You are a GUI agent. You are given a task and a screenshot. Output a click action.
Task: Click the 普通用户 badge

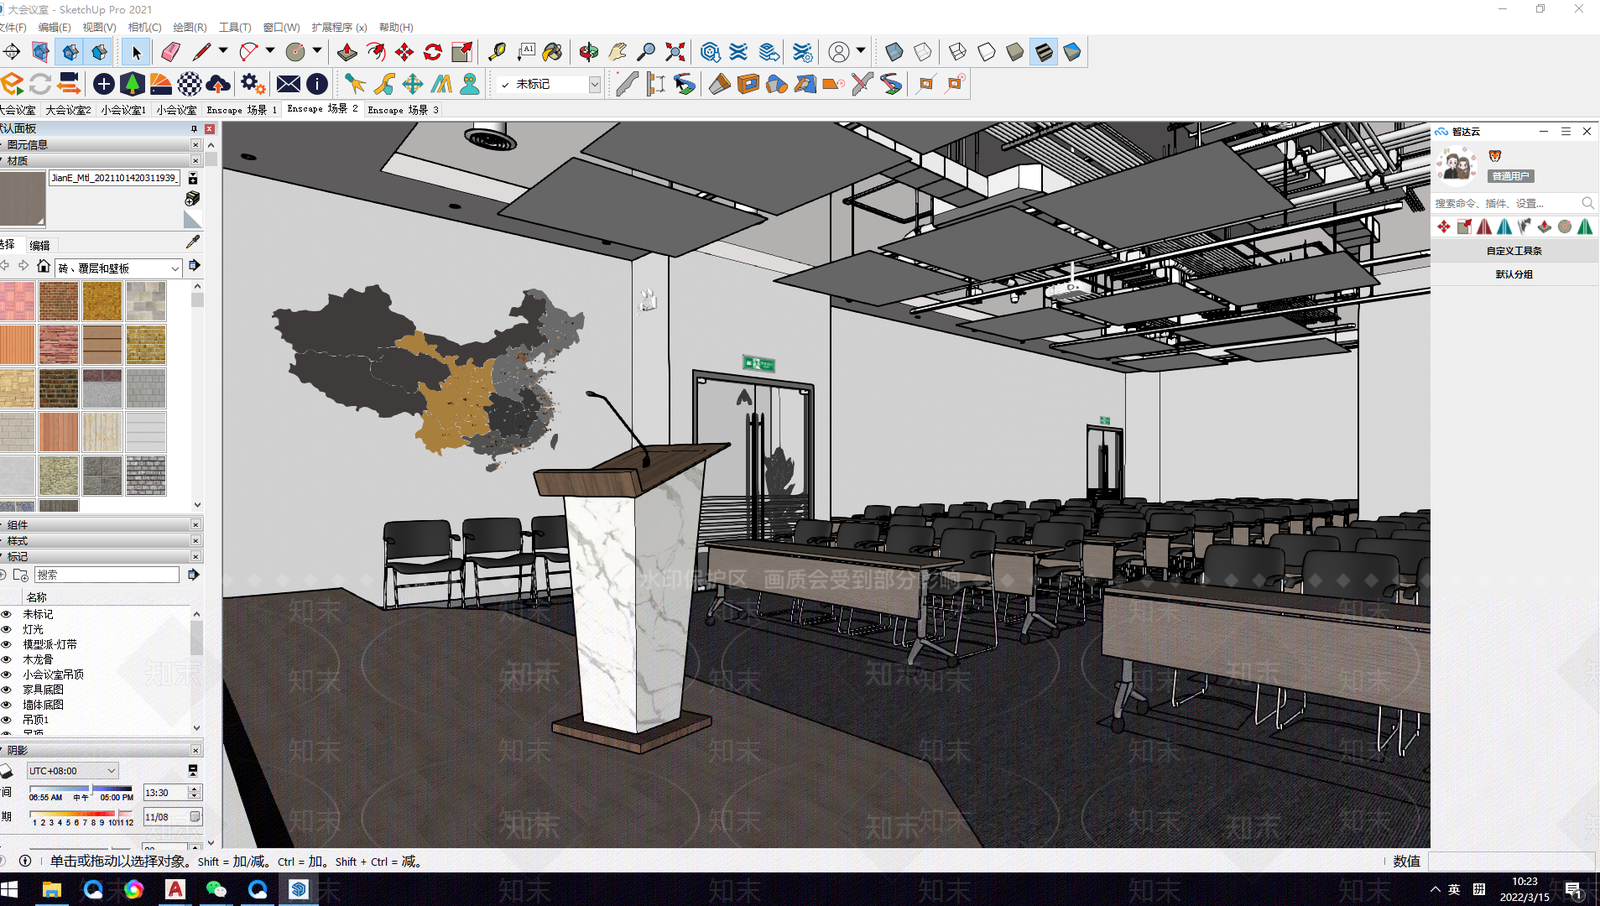pos(1510,176)
